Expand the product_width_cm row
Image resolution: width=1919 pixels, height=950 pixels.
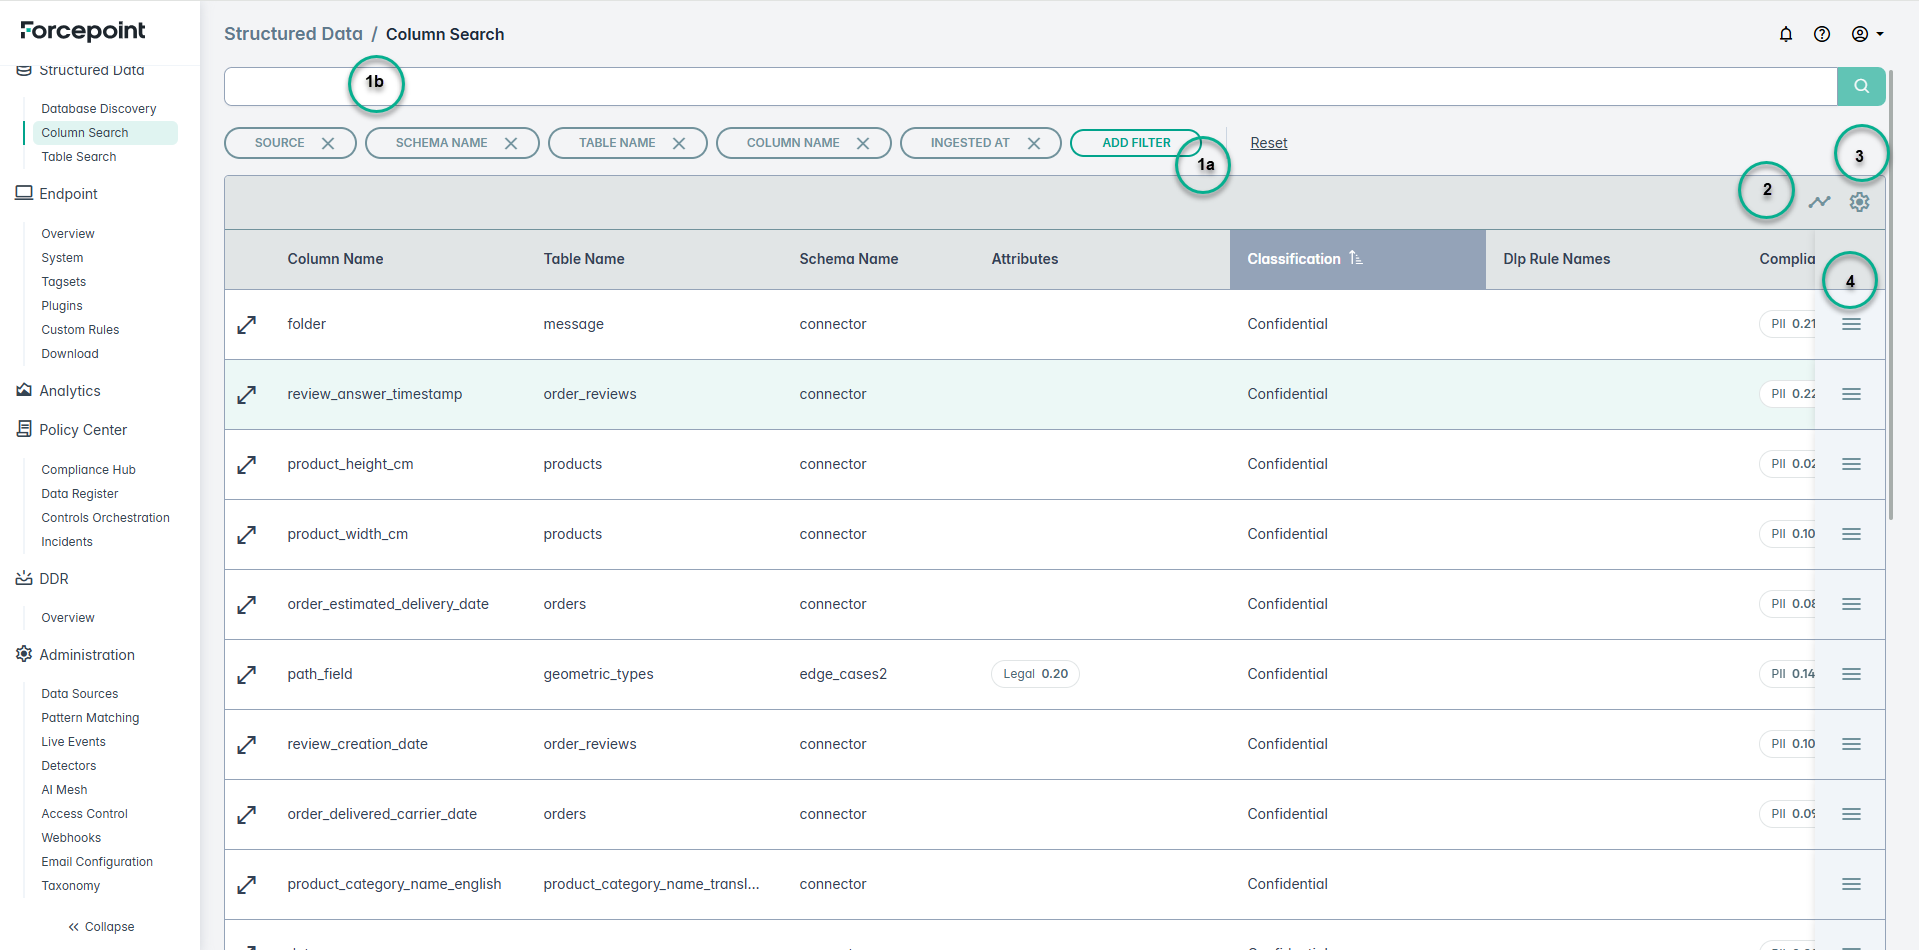[247, 535]
